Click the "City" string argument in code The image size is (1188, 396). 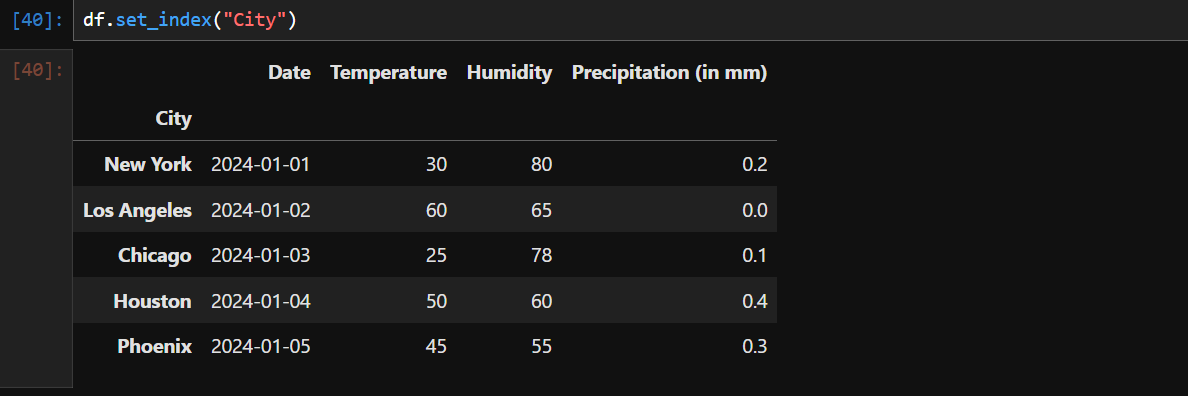click(255, 20)
